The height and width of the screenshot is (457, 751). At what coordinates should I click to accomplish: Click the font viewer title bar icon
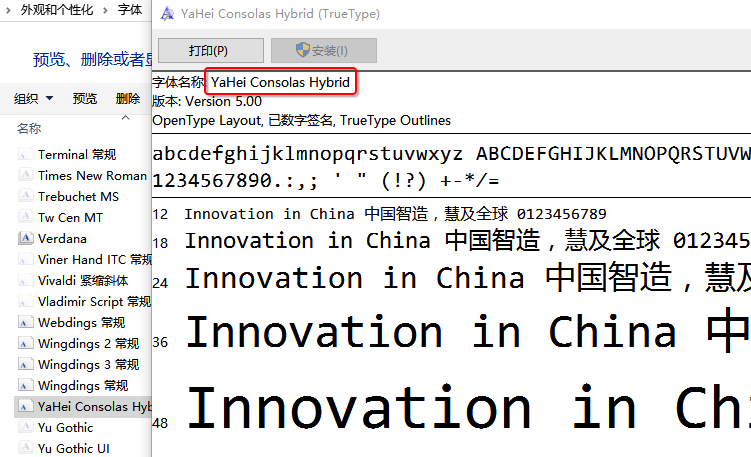pyautogui.click(x=167, y=13)
